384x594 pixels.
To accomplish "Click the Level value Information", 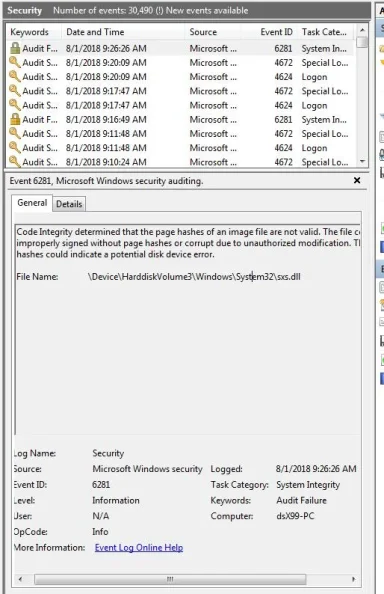I will coord(116,500).
